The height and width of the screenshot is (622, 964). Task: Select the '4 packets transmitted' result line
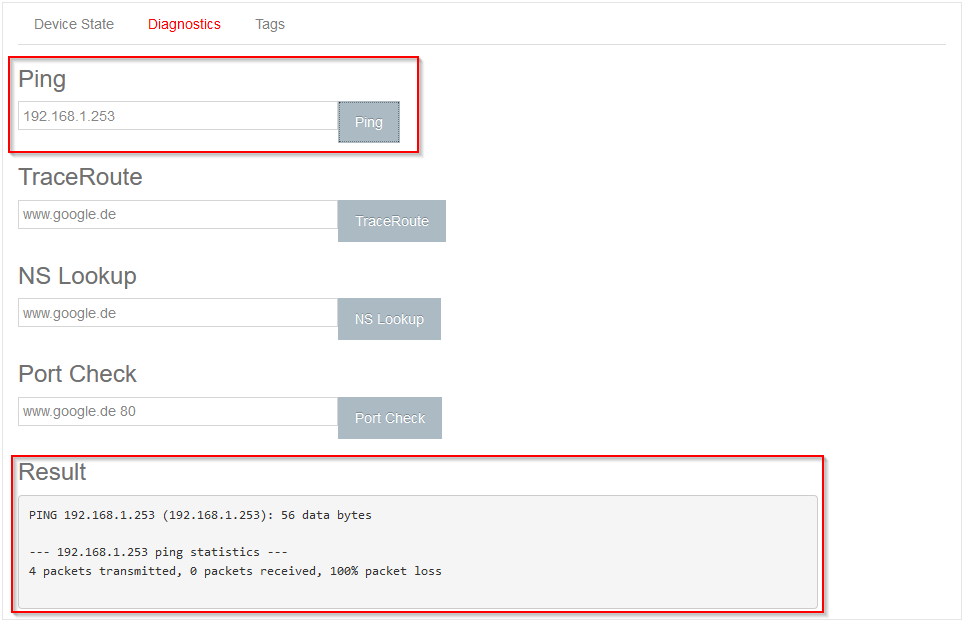(235, 571)
